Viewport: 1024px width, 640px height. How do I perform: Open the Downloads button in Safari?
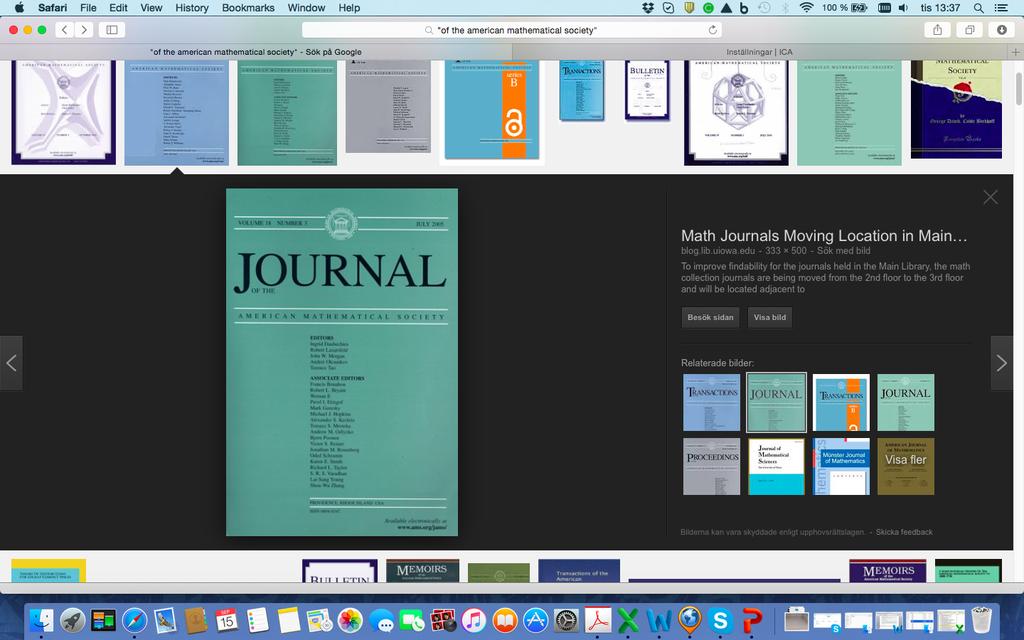[1002, 29]
